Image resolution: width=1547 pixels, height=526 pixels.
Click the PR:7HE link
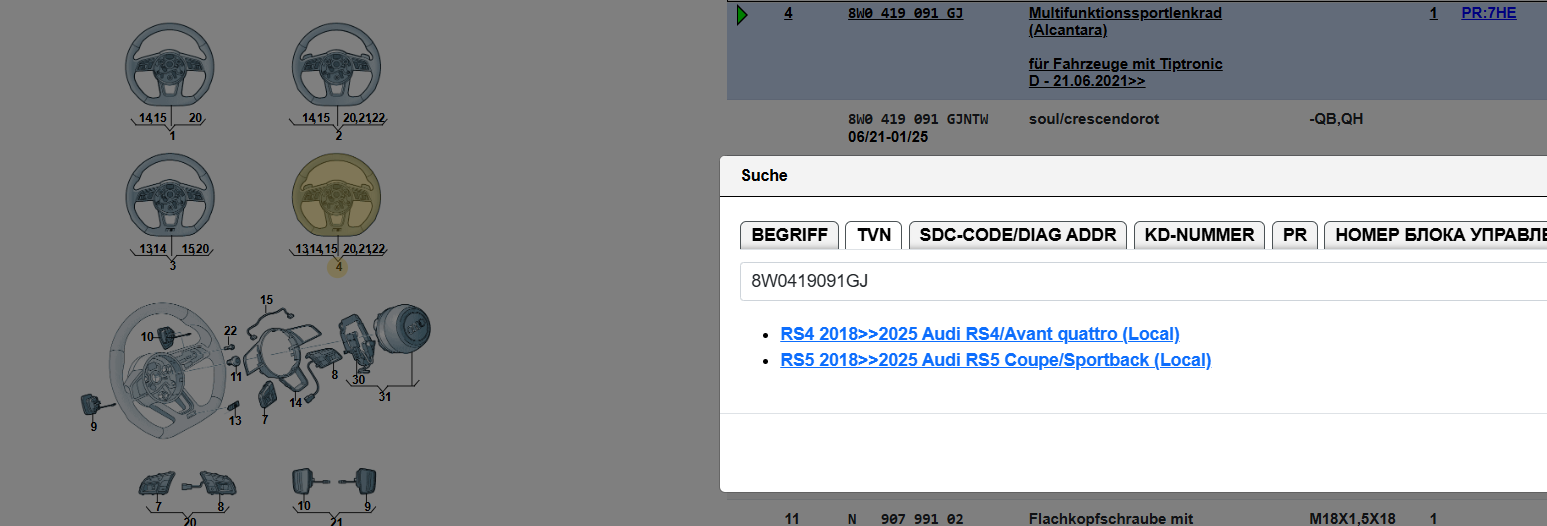(1488, 14)
